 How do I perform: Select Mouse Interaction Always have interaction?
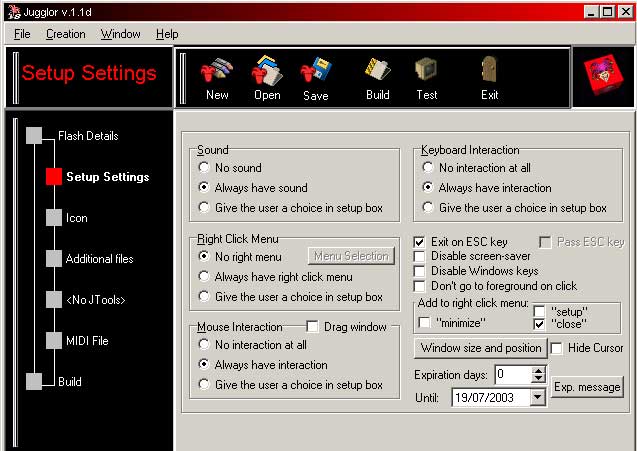coord(204,364)
